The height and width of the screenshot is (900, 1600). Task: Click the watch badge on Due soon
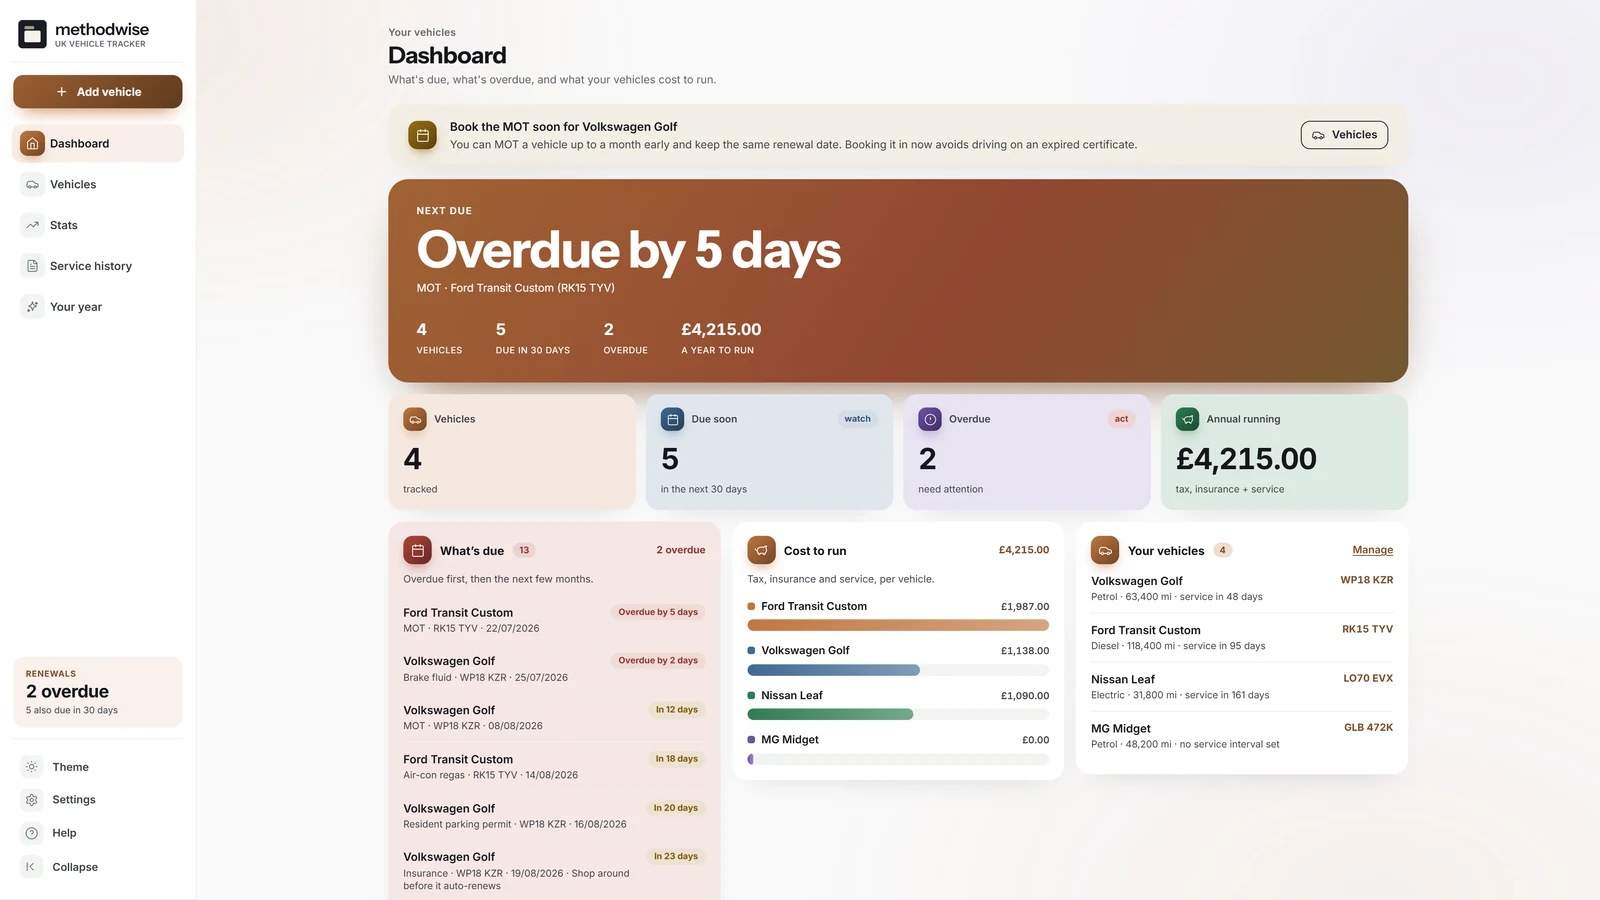pos(857,419)
